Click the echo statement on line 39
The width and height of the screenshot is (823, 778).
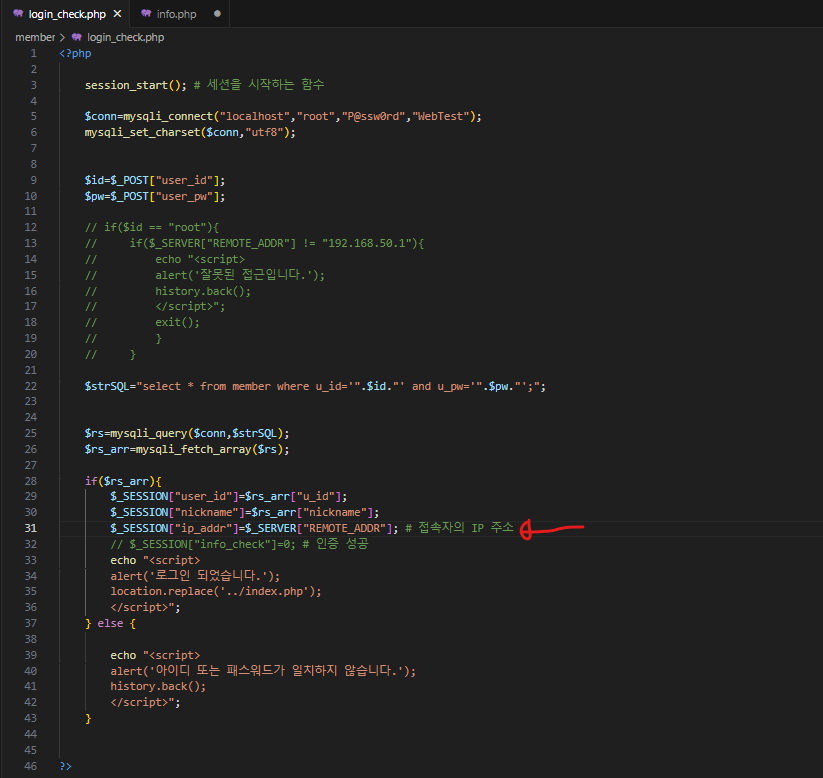(x=123, y=656)
